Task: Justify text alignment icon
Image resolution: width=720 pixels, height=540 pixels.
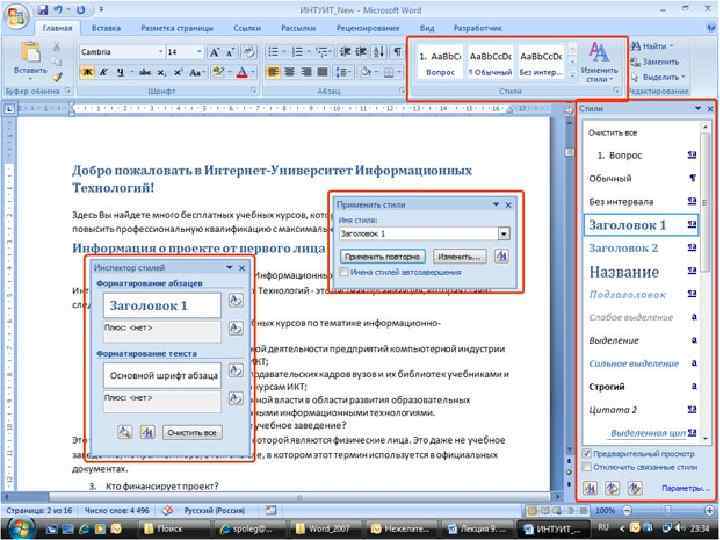Action: pyautogui.click(x=323, y=72)
